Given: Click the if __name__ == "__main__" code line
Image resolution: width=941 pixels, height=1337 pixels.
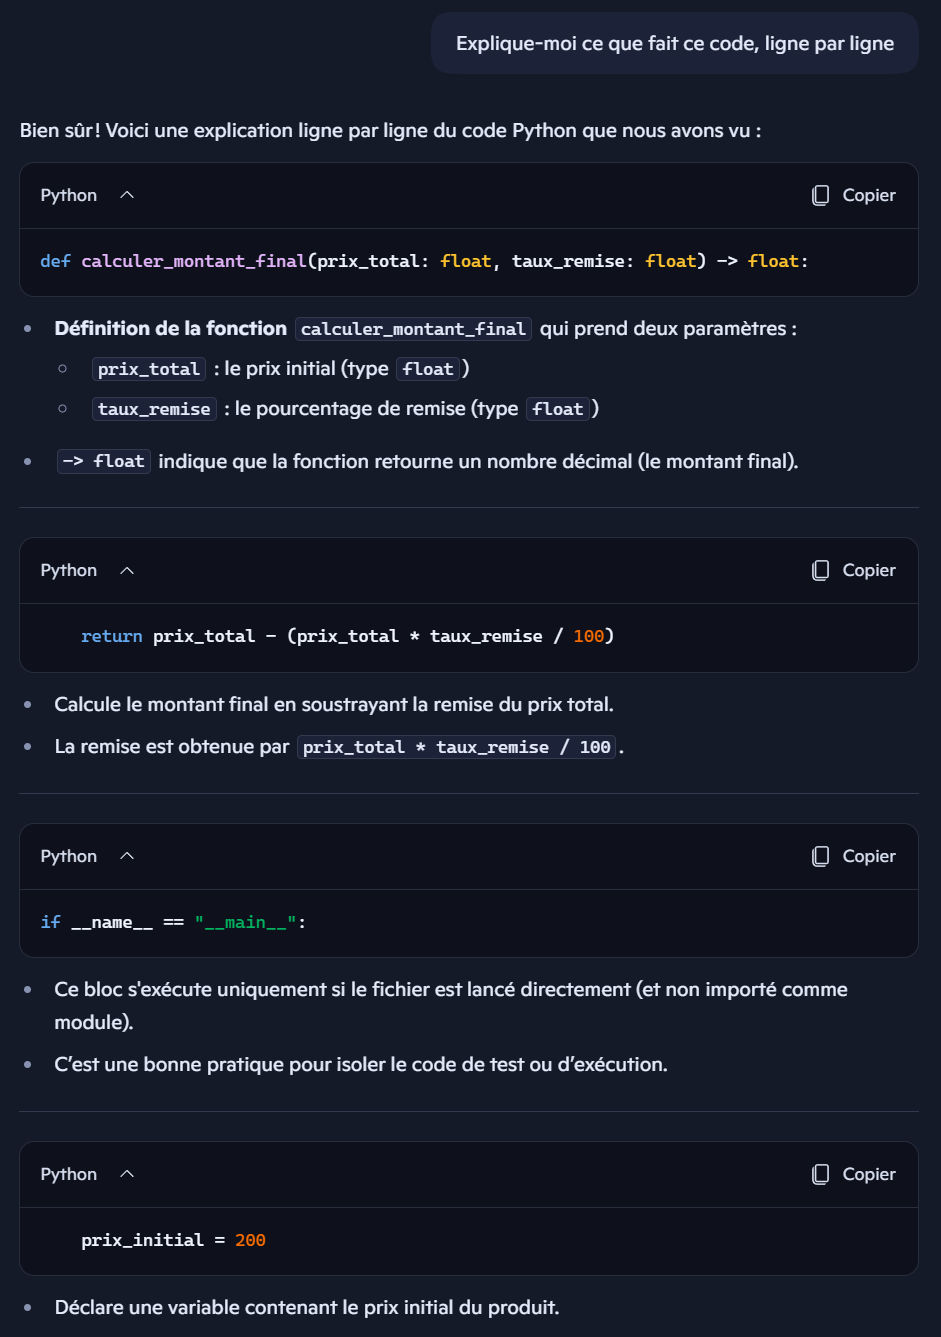Looking at the screenshot, I should (x=173, y=922).
